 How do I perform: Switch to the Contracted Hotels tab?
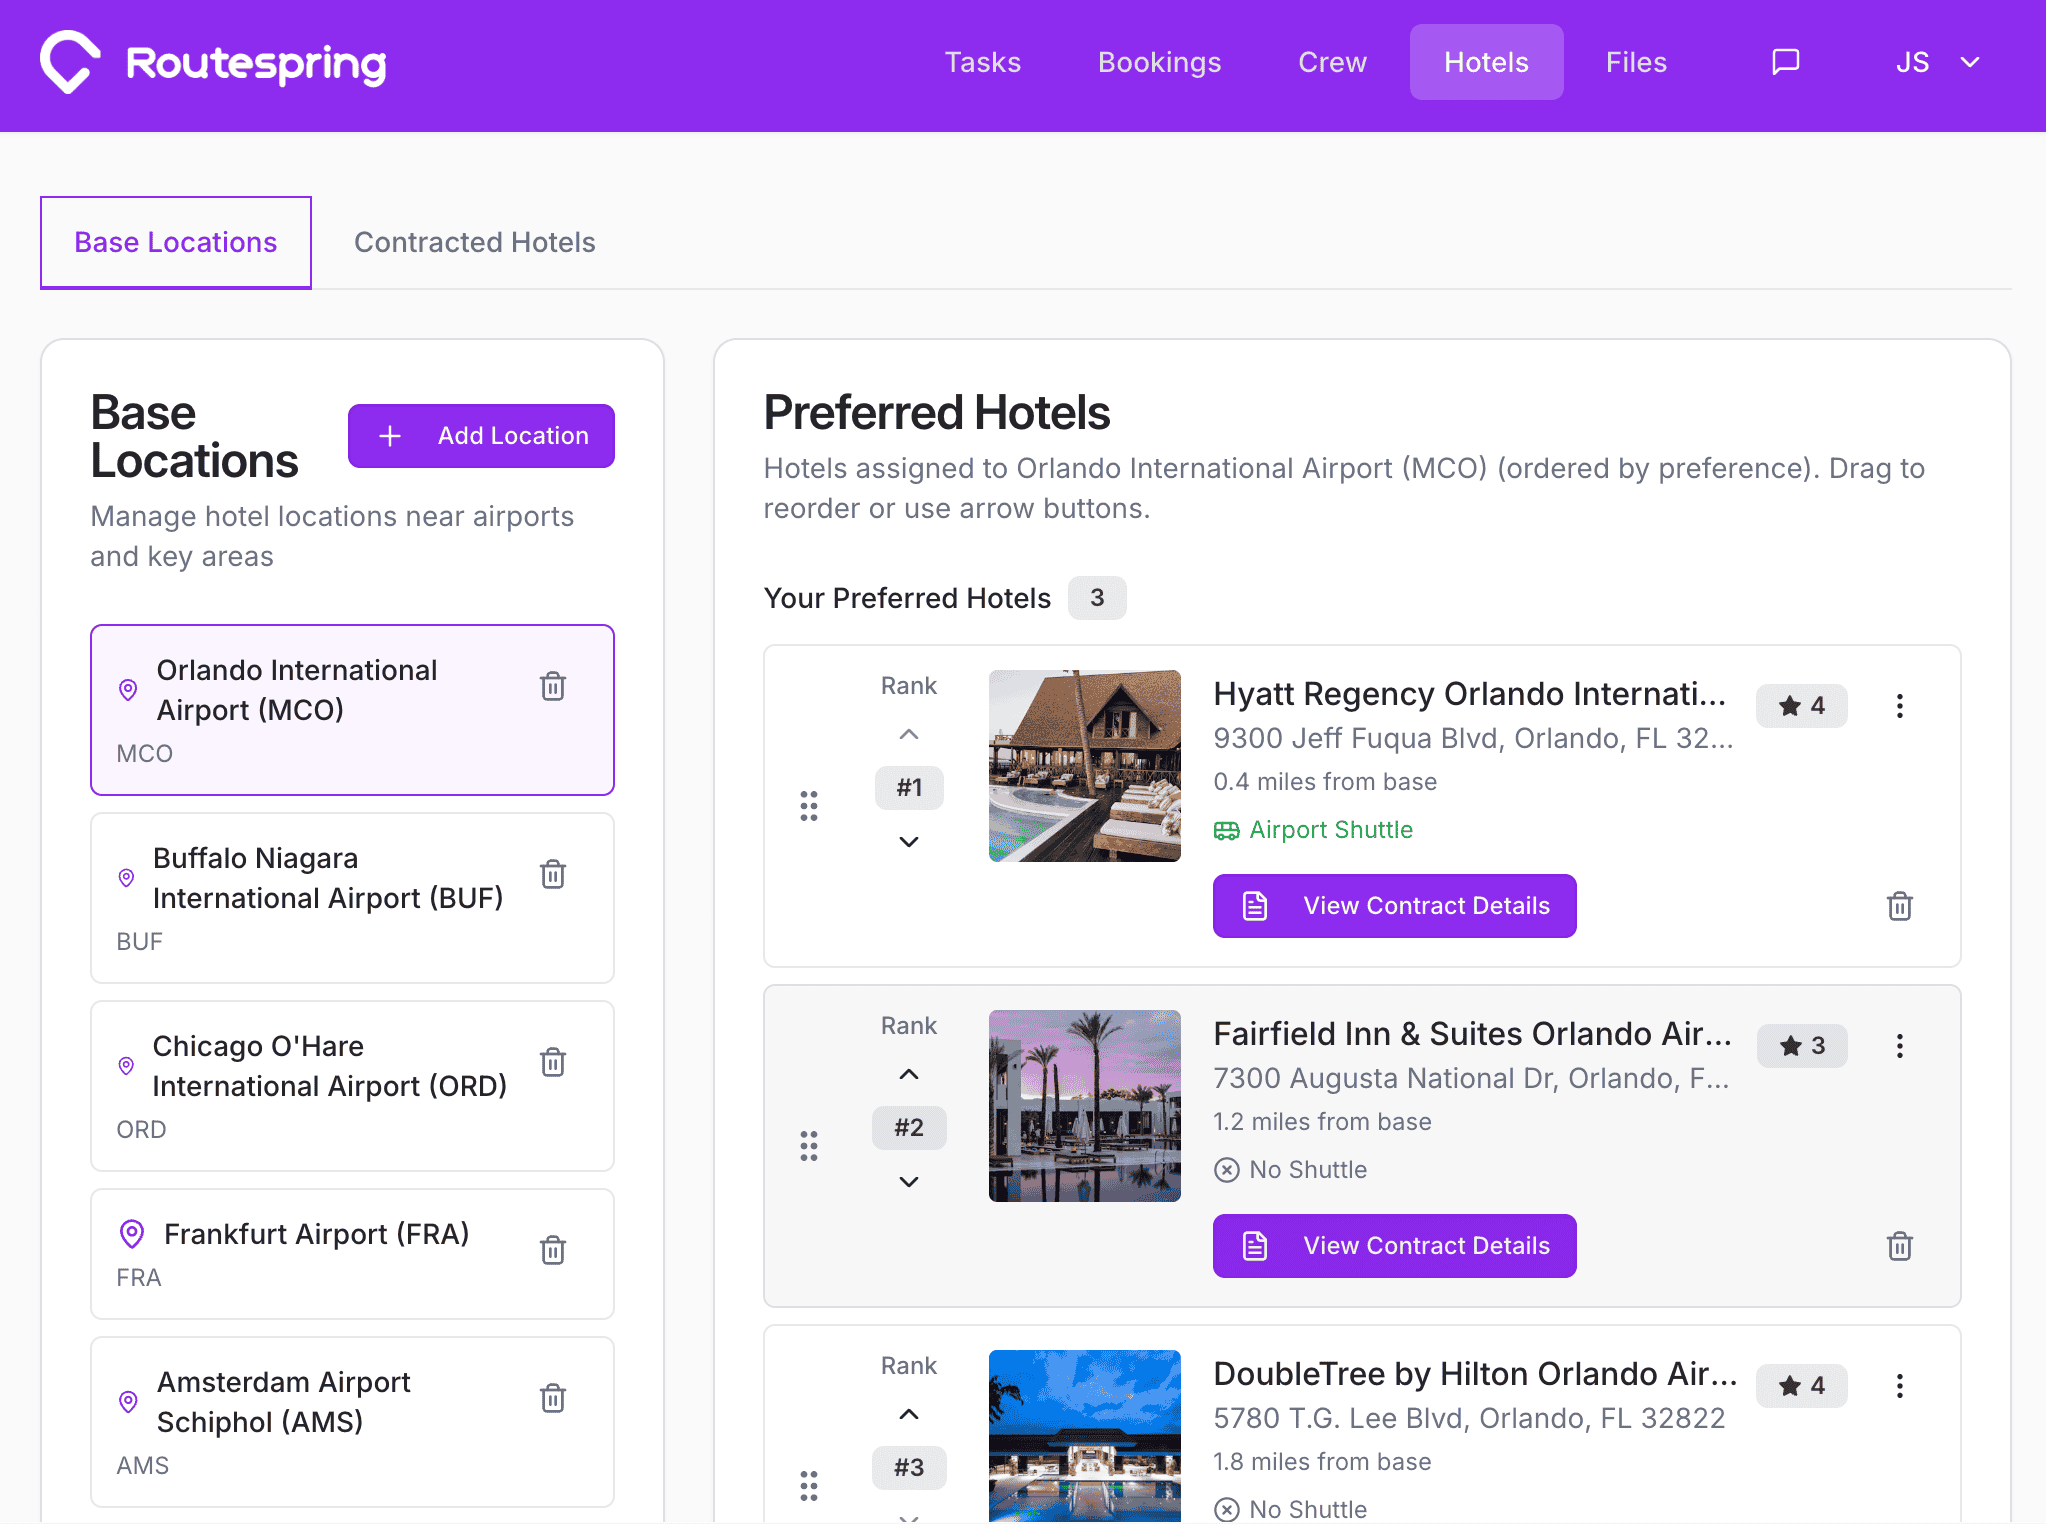pyautogui.click(x=474, y=242)
